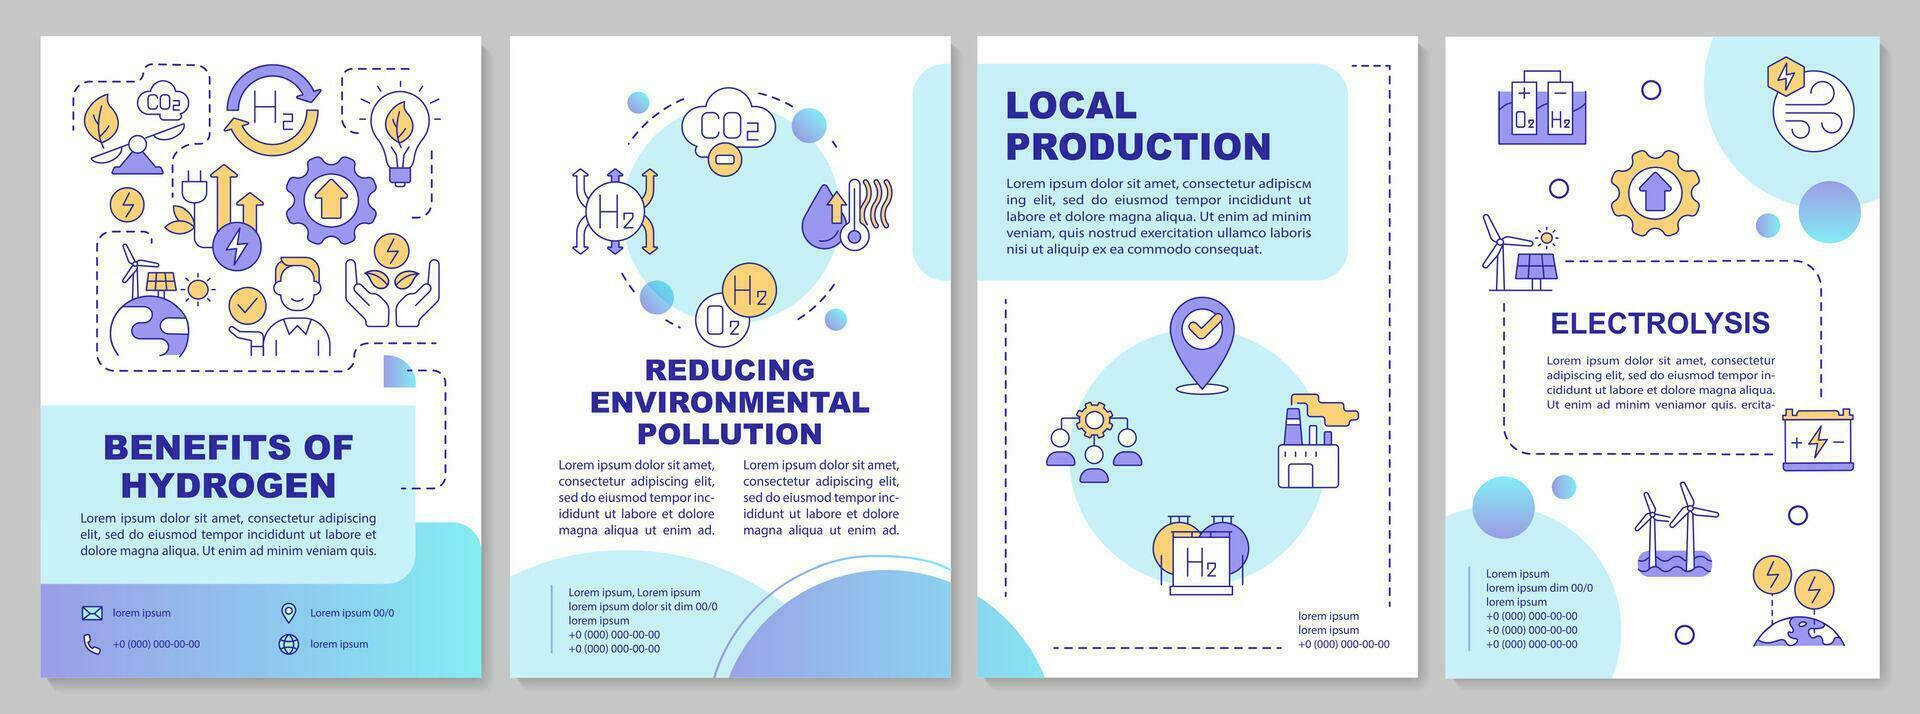Click the 'BENEFITS OF HYDROGEN' heading
Image resolution: width=1920 pixels, height=714 pixels.
coord(228,466)
